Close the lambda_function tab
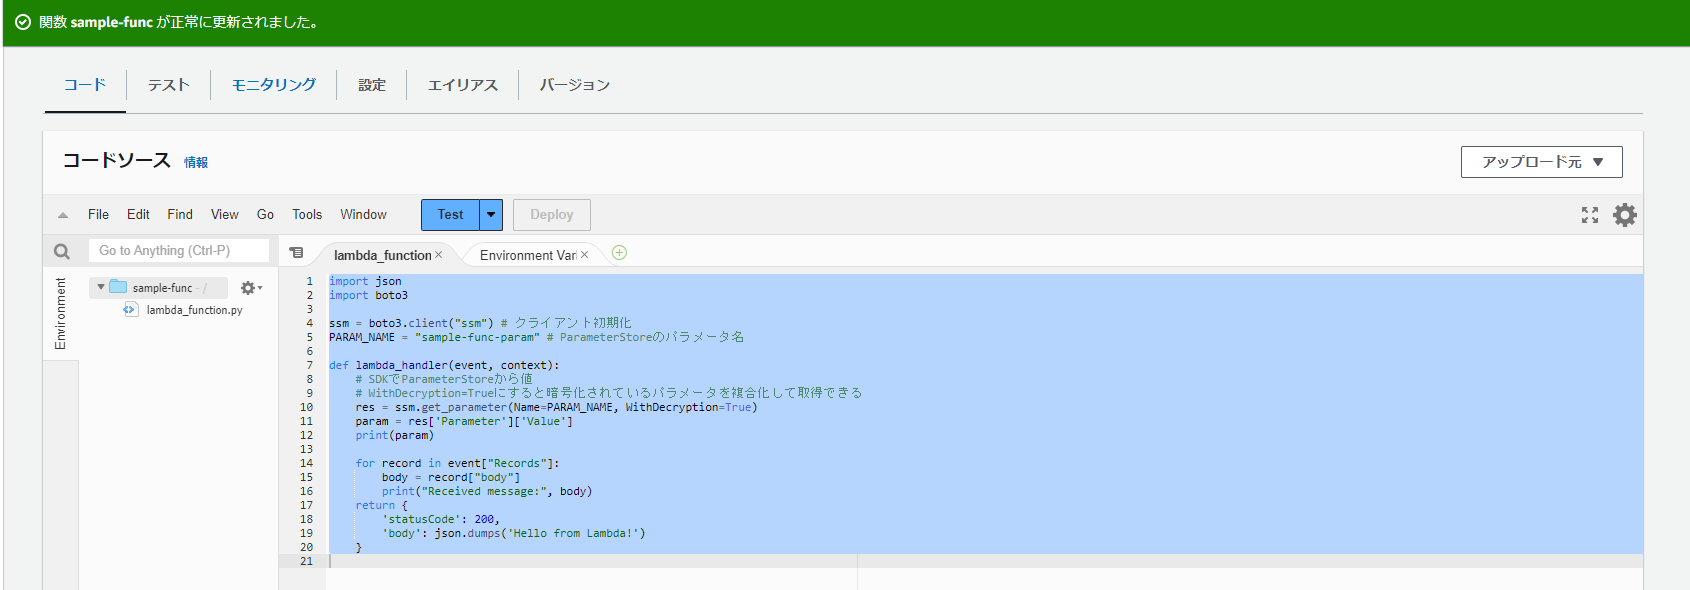The image size is (1690, 590). [x=438, y=255]
